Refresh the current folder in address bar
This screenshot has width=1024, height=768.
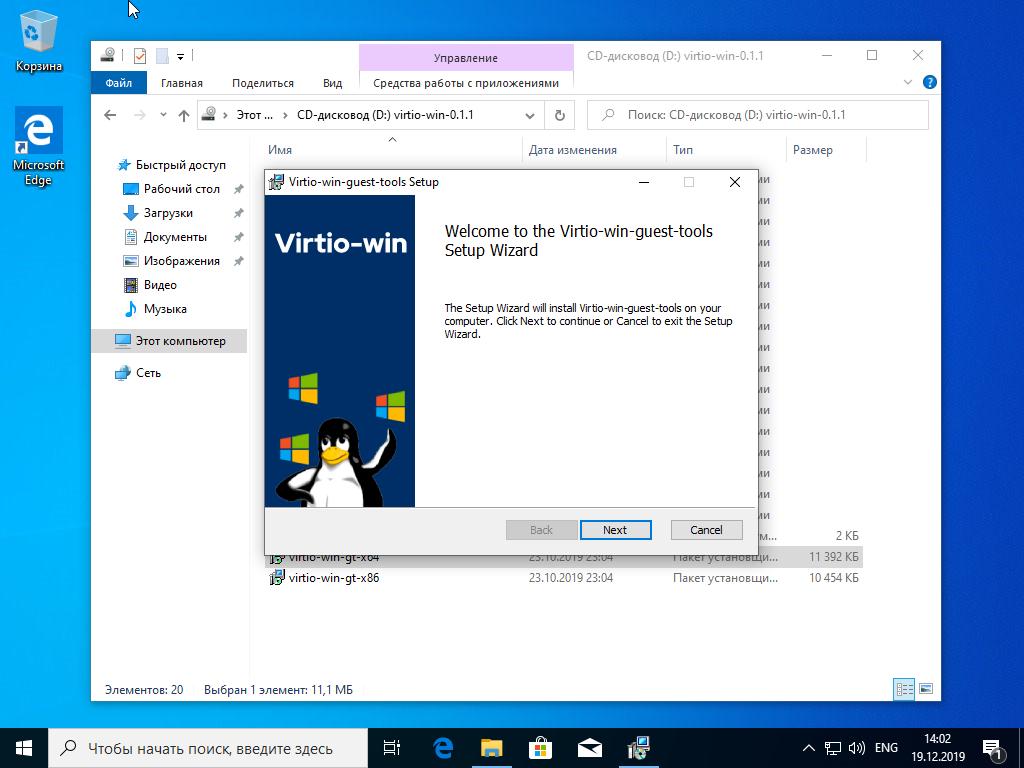(559, 115)
